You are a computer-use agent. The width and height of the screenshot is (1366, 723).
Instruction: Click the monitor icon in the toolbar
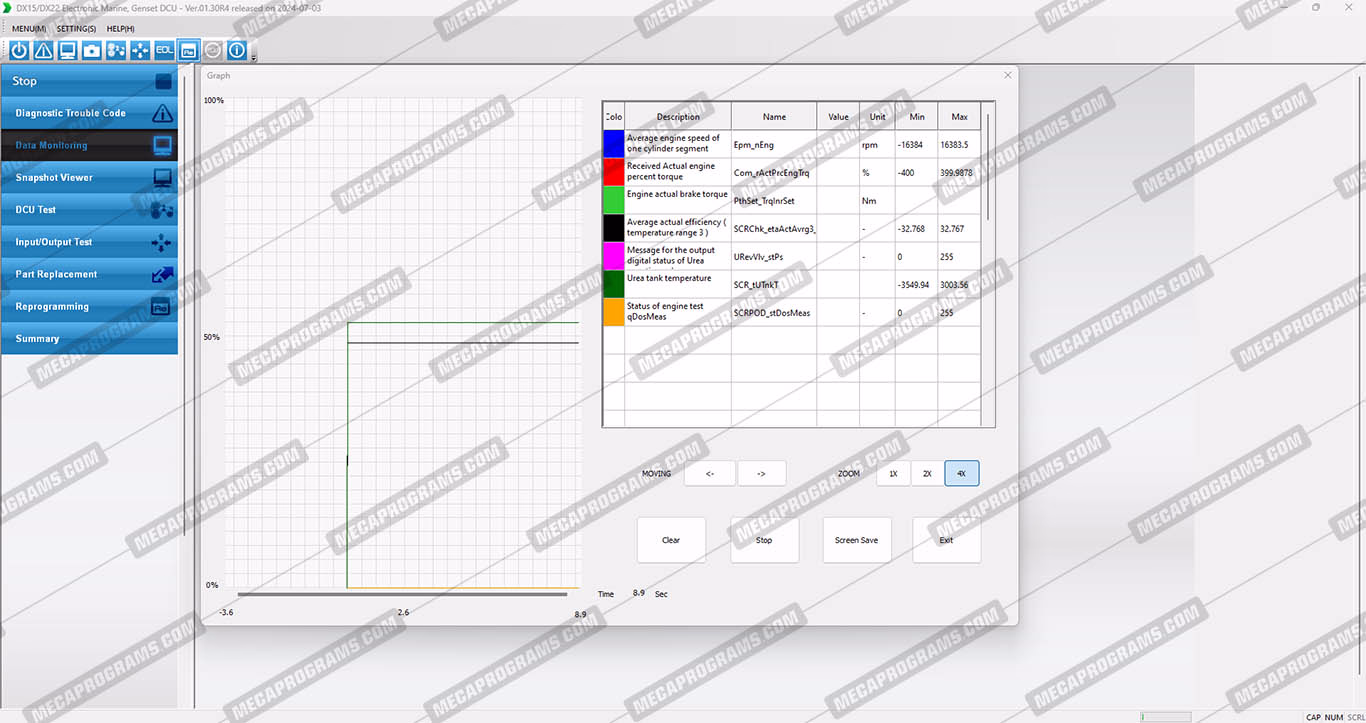(68, 50)
